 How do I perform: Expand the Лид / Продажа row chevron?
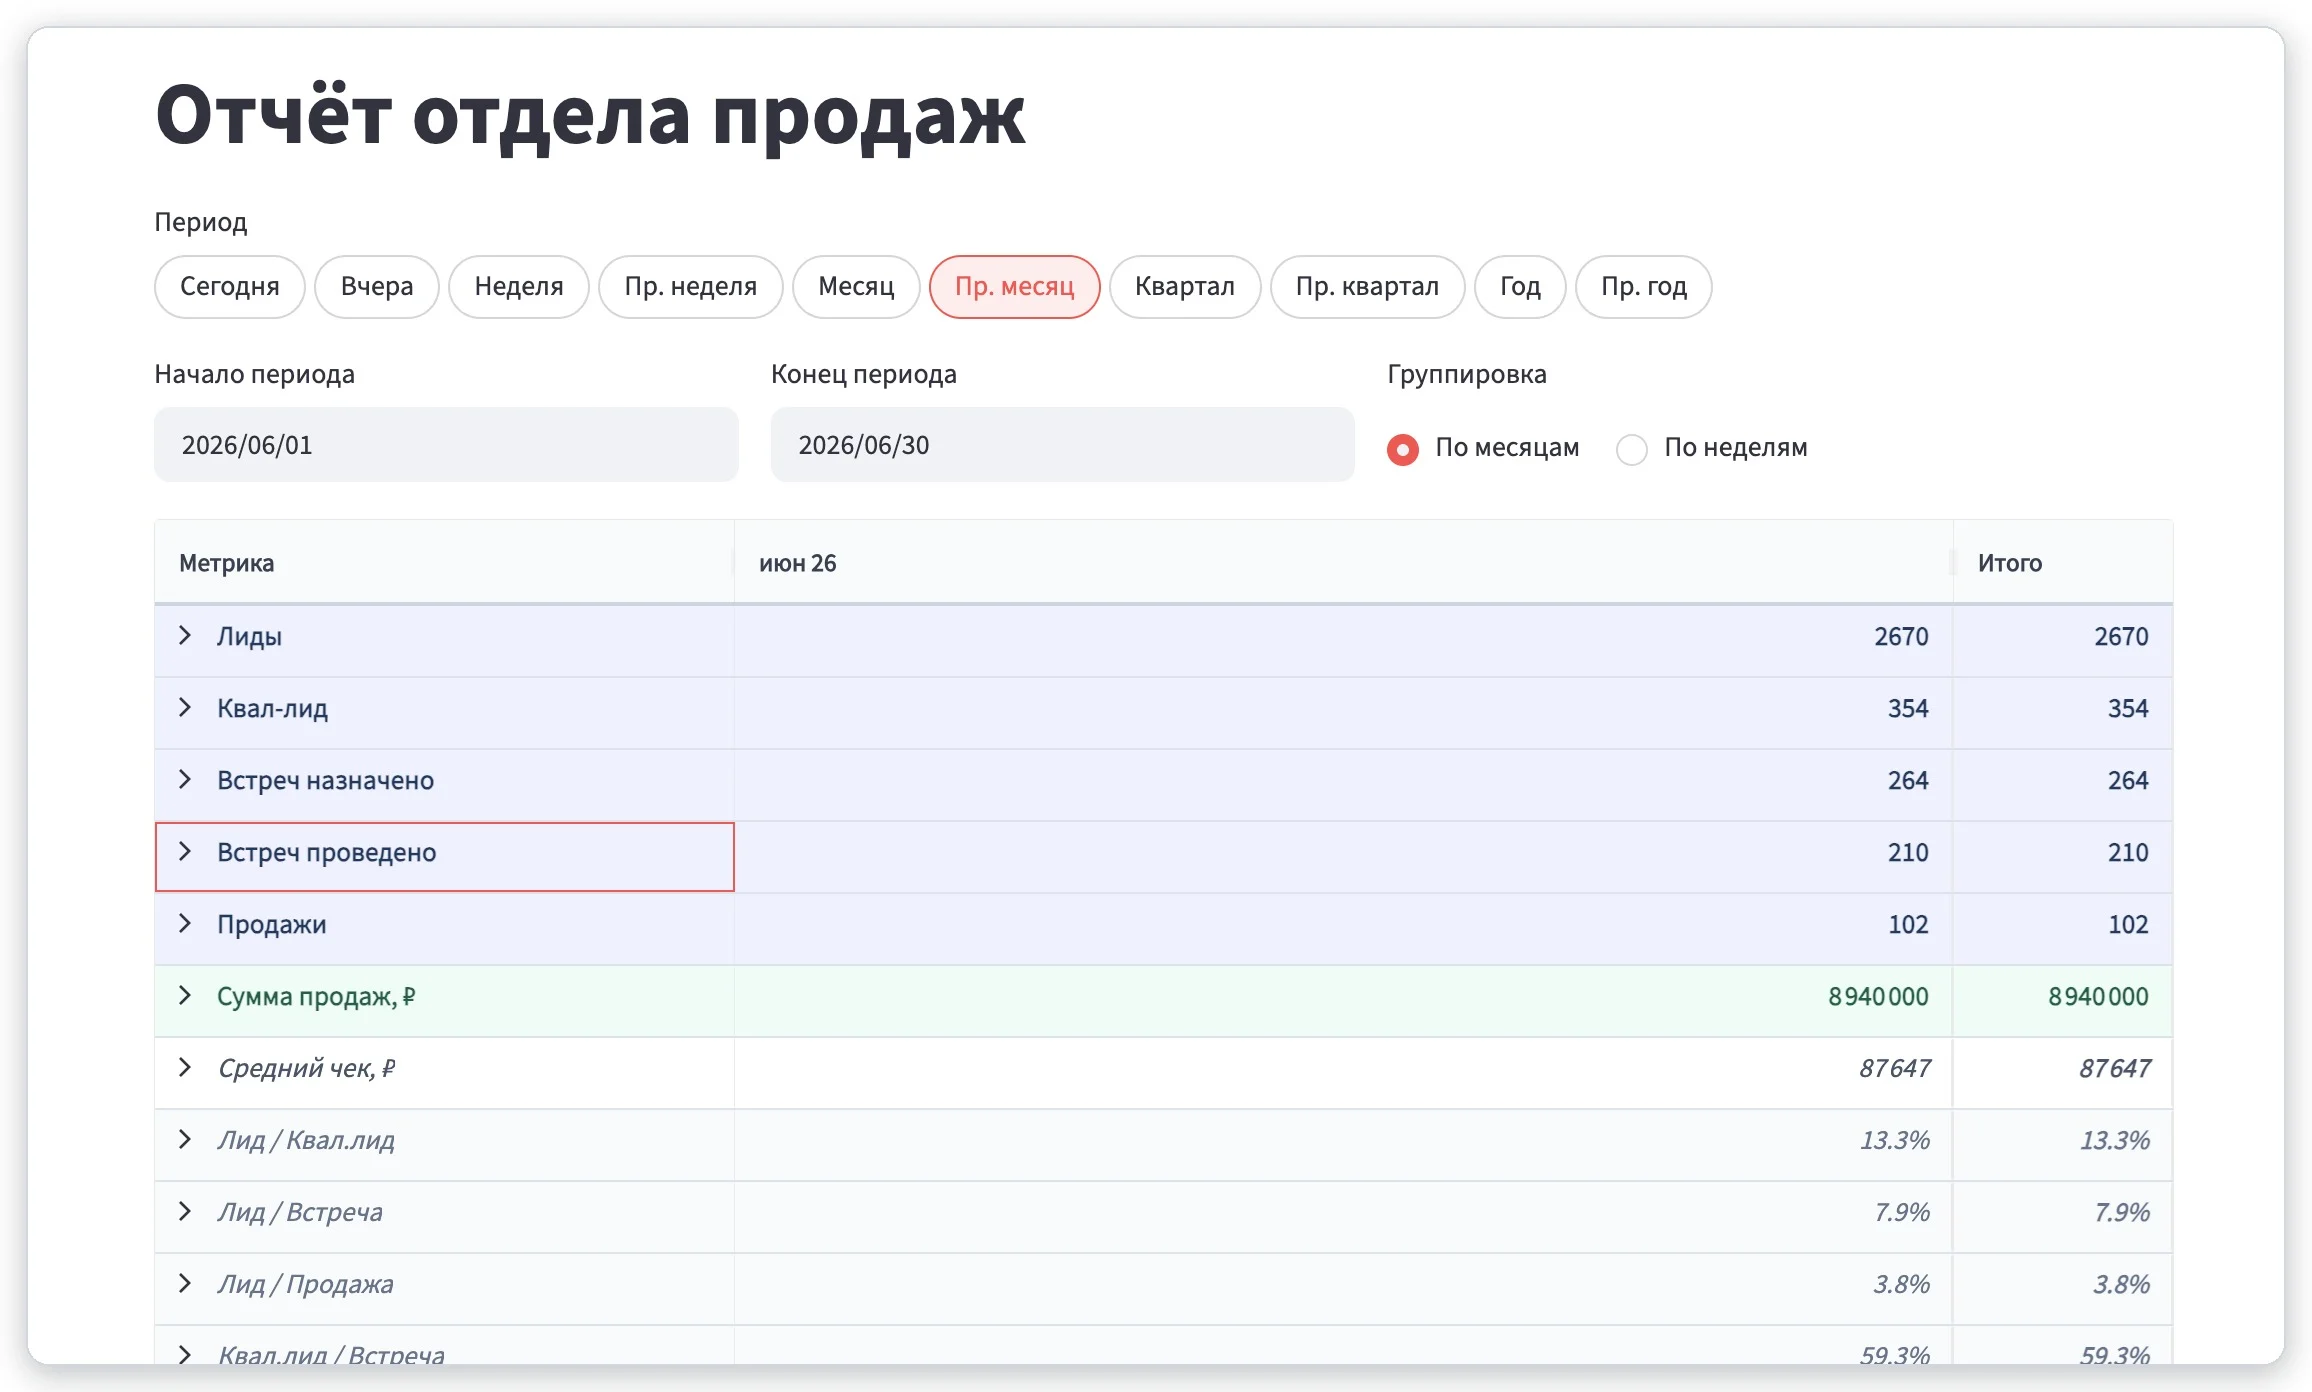click(x=185, y=1284)
